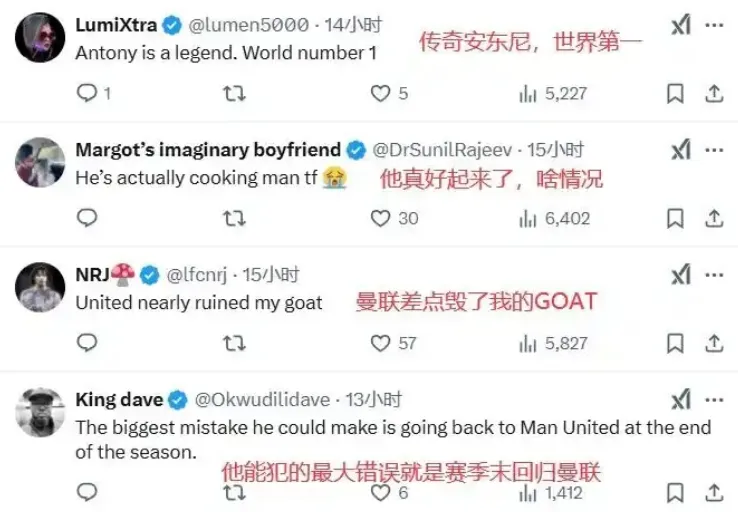Open more options on King dave's tweet
Image resolution: width=738 pixels, height=512 pixels.
[x=714, y=400]
